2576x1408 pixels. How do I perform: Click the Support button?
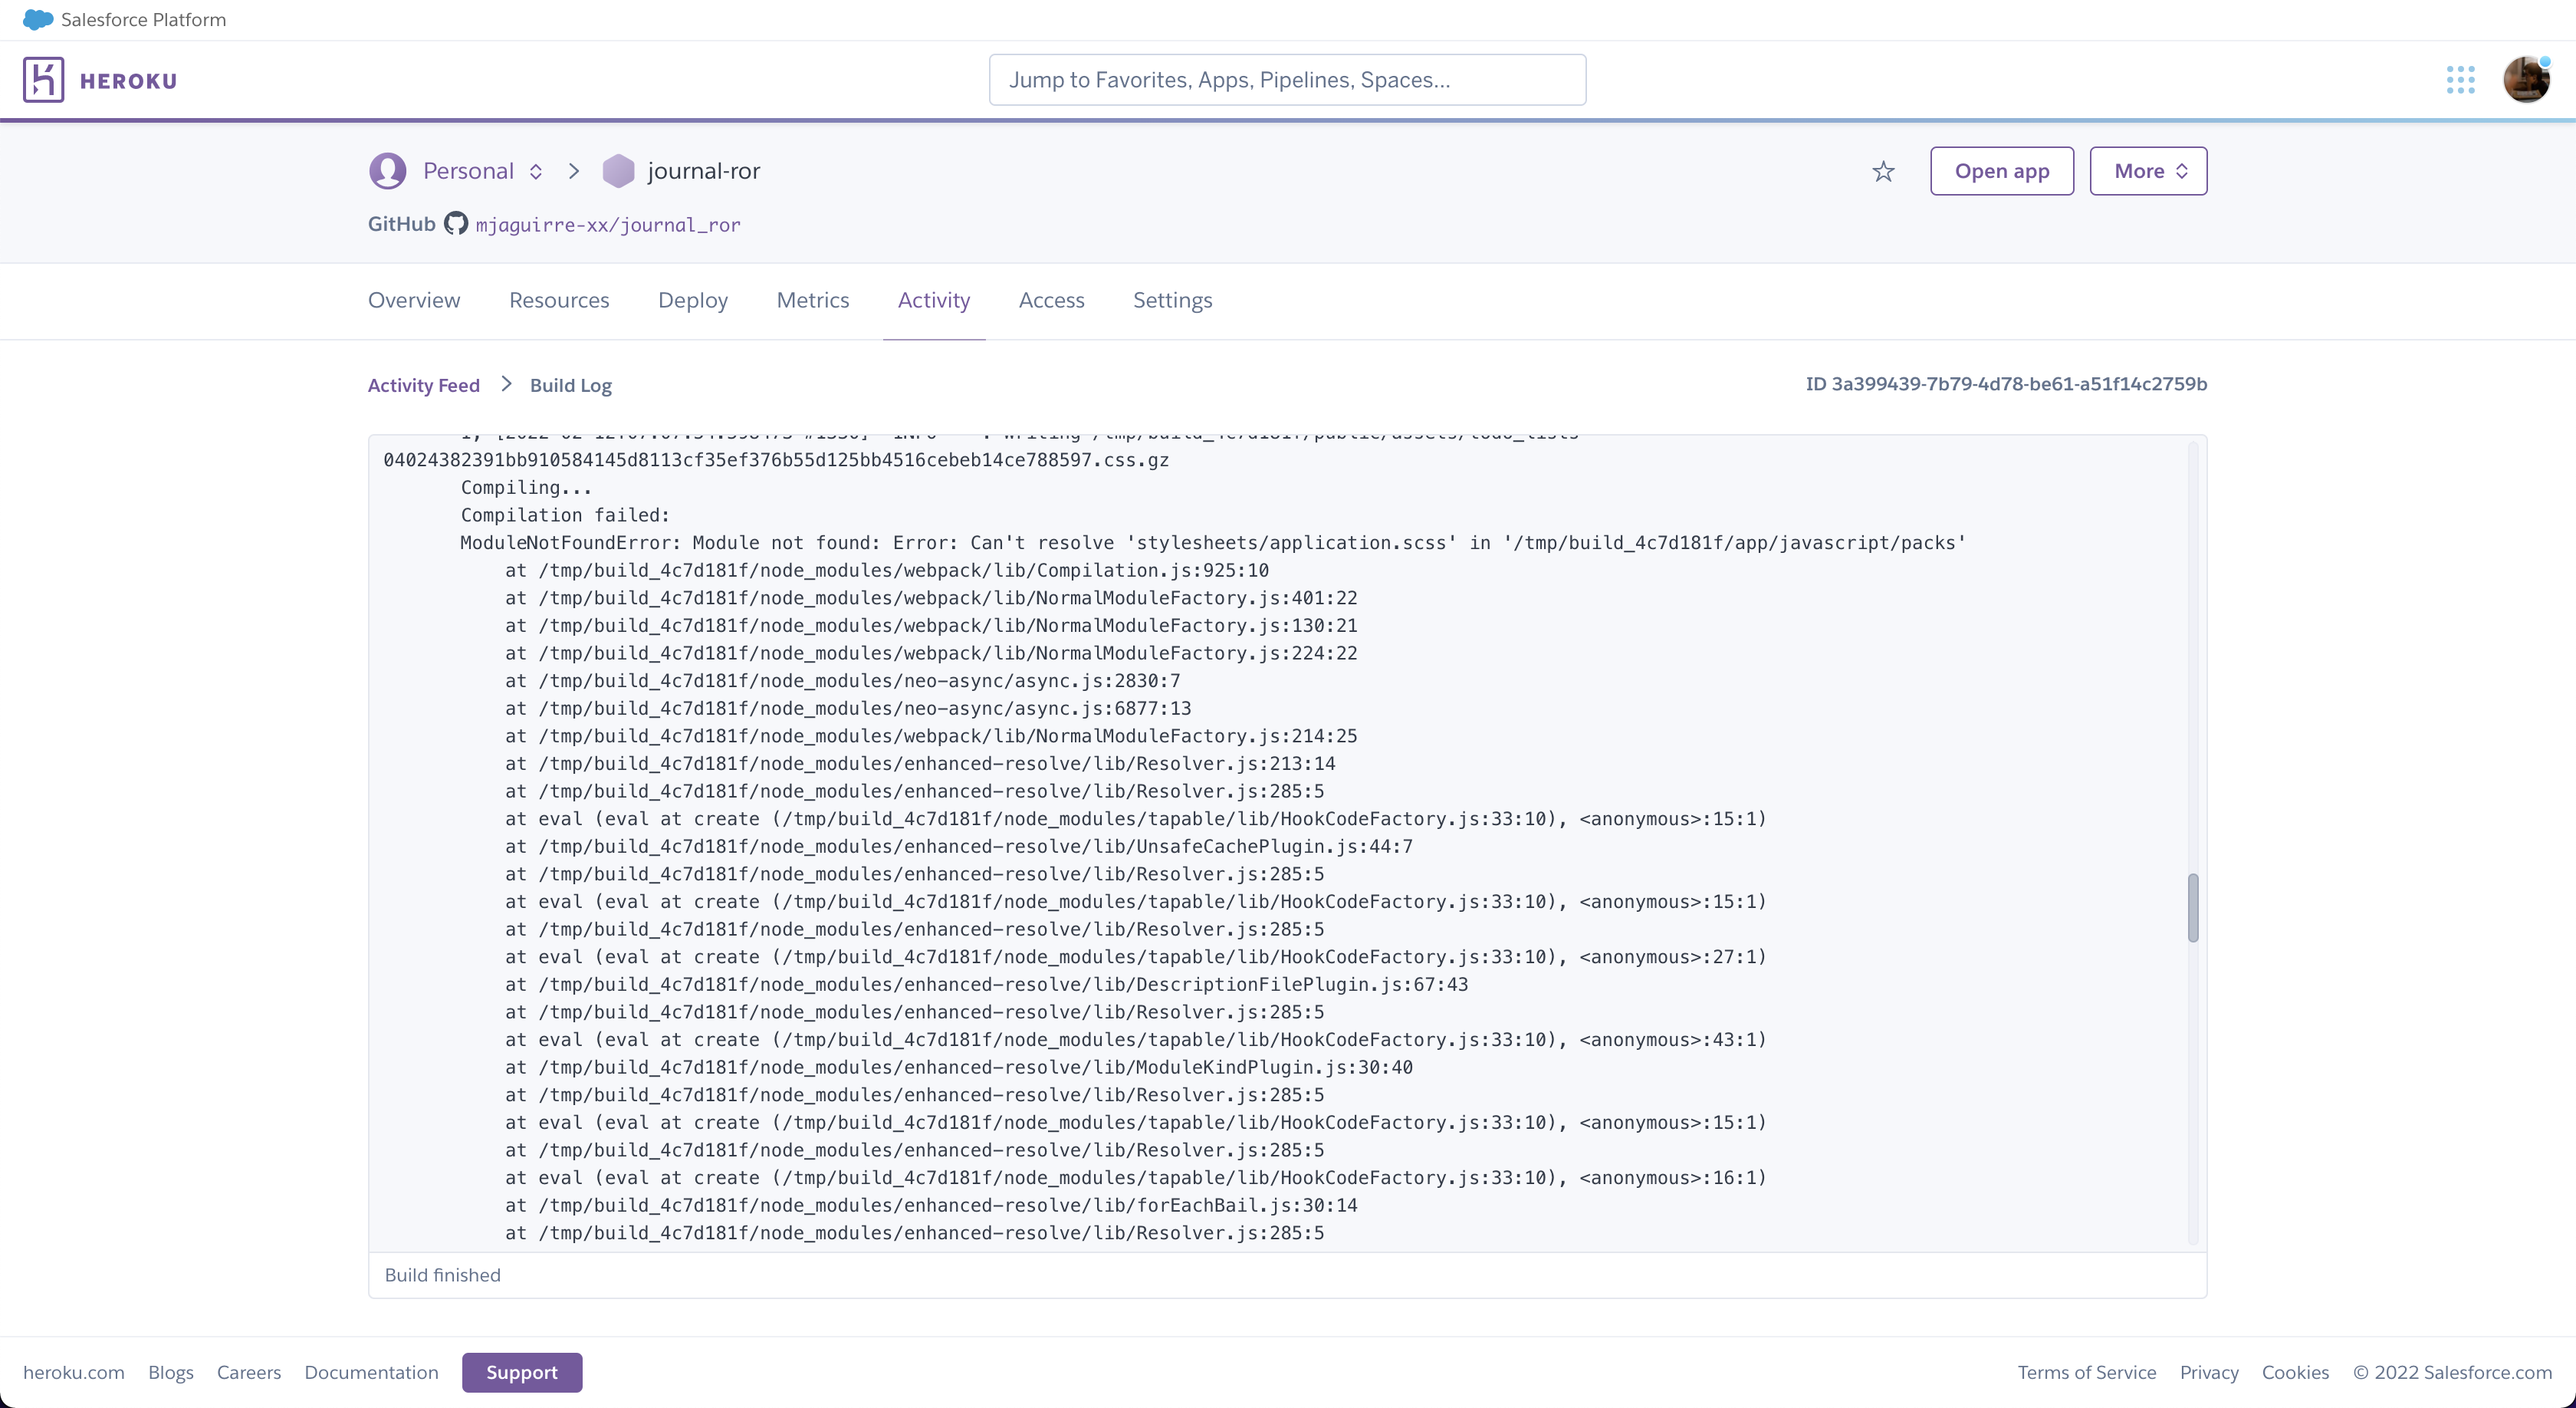click(522, 1372)
